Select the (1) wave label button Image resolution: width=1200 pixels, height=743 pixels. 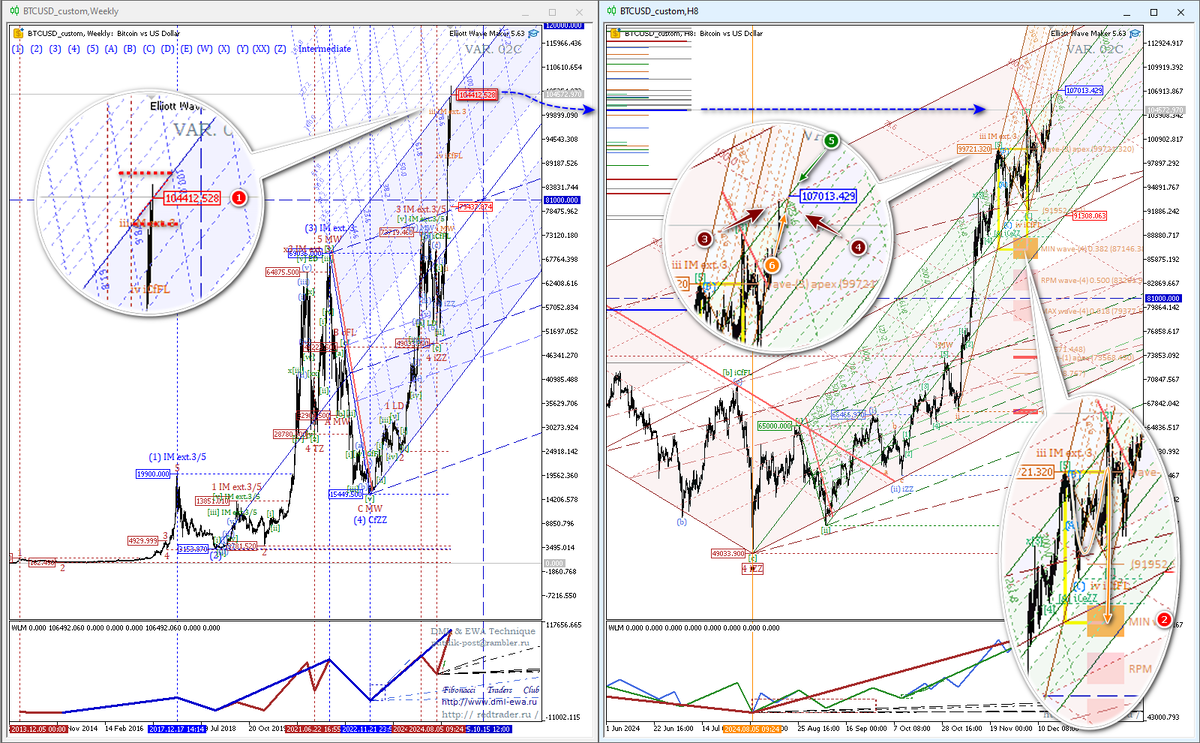point(17,49)
